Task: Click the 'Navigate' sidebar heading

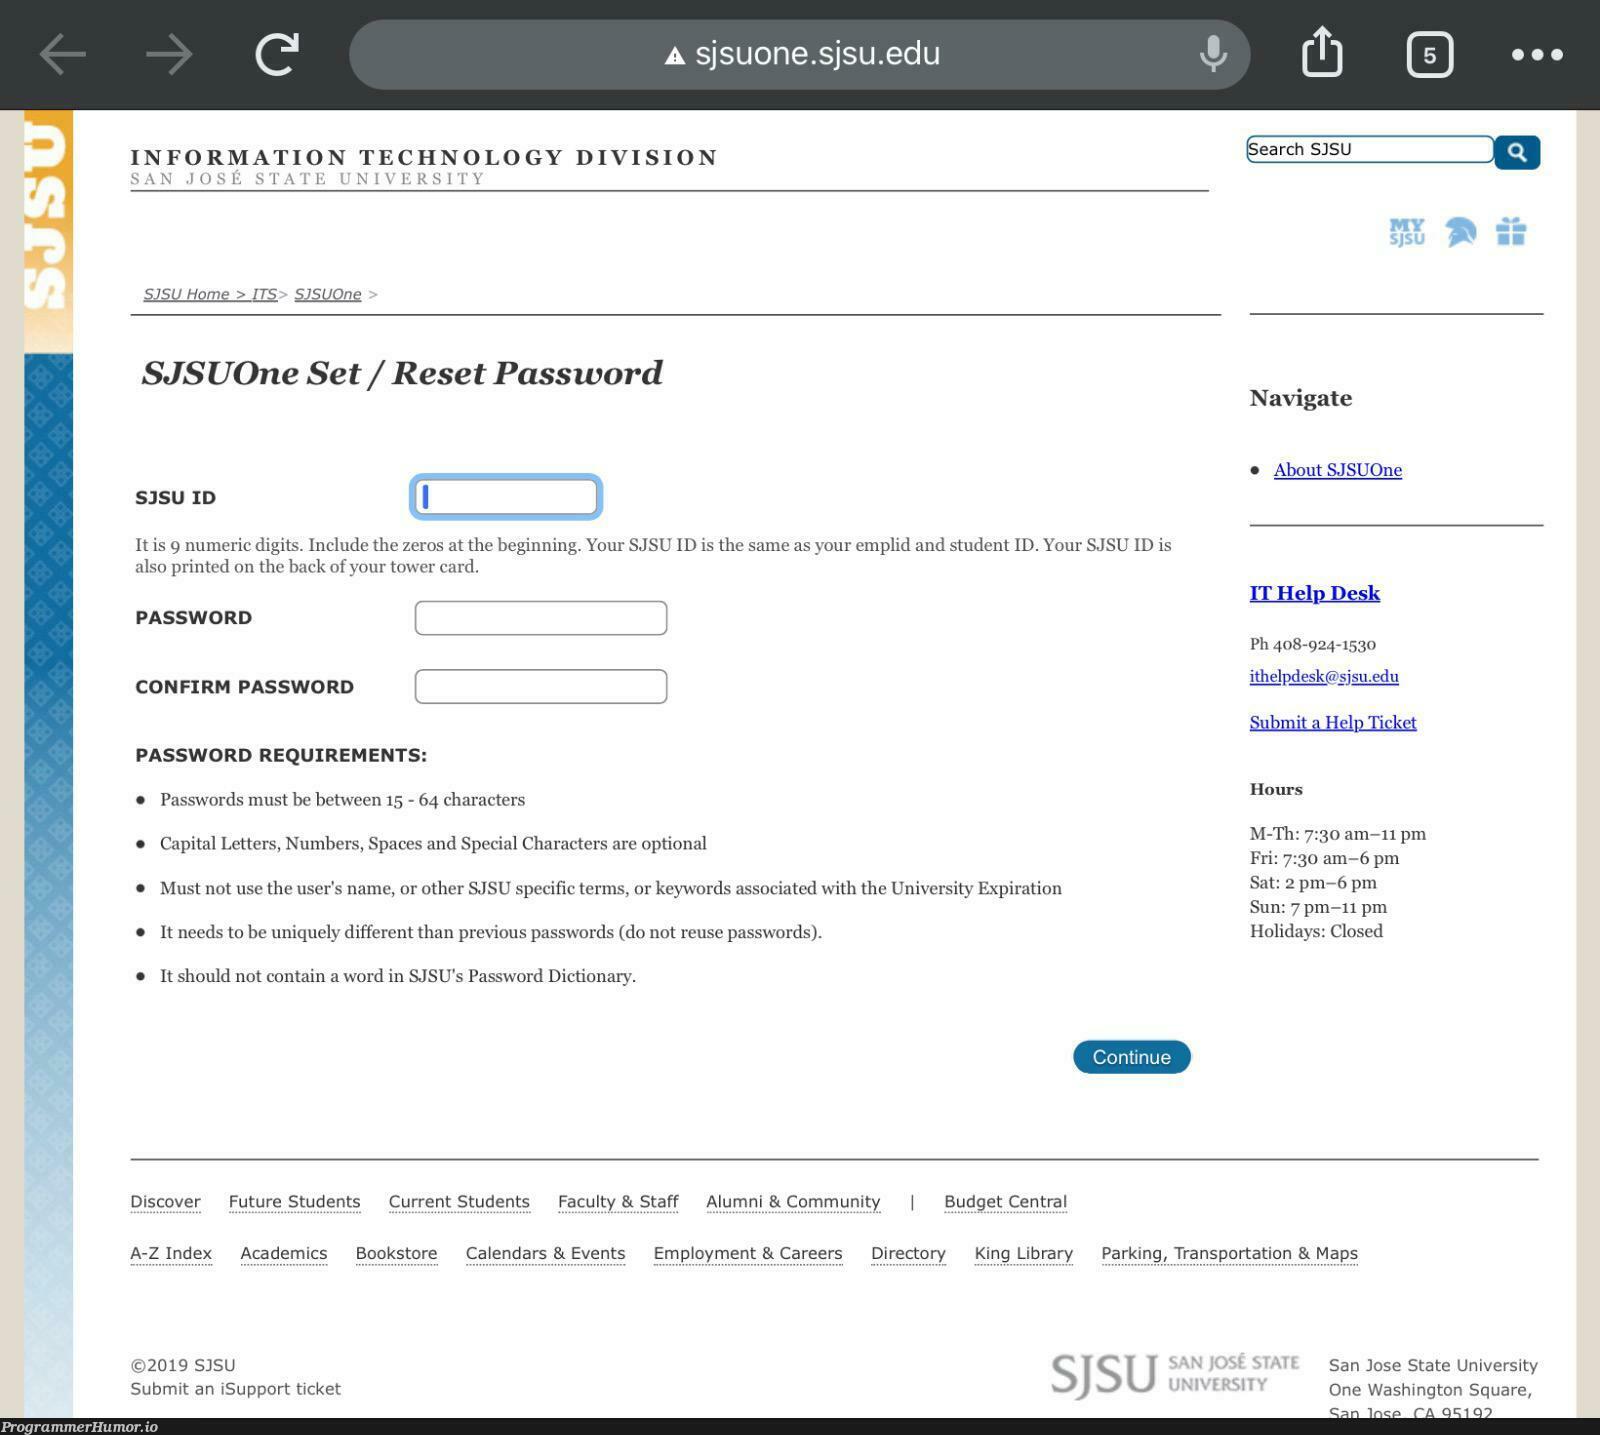Action: (x=1300, y=398)
